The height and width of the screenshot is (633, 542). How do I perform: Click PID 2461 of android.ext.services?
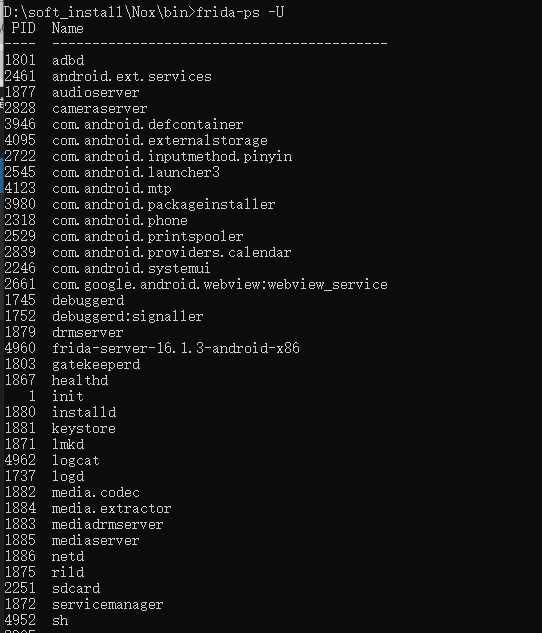click(20, 76)
